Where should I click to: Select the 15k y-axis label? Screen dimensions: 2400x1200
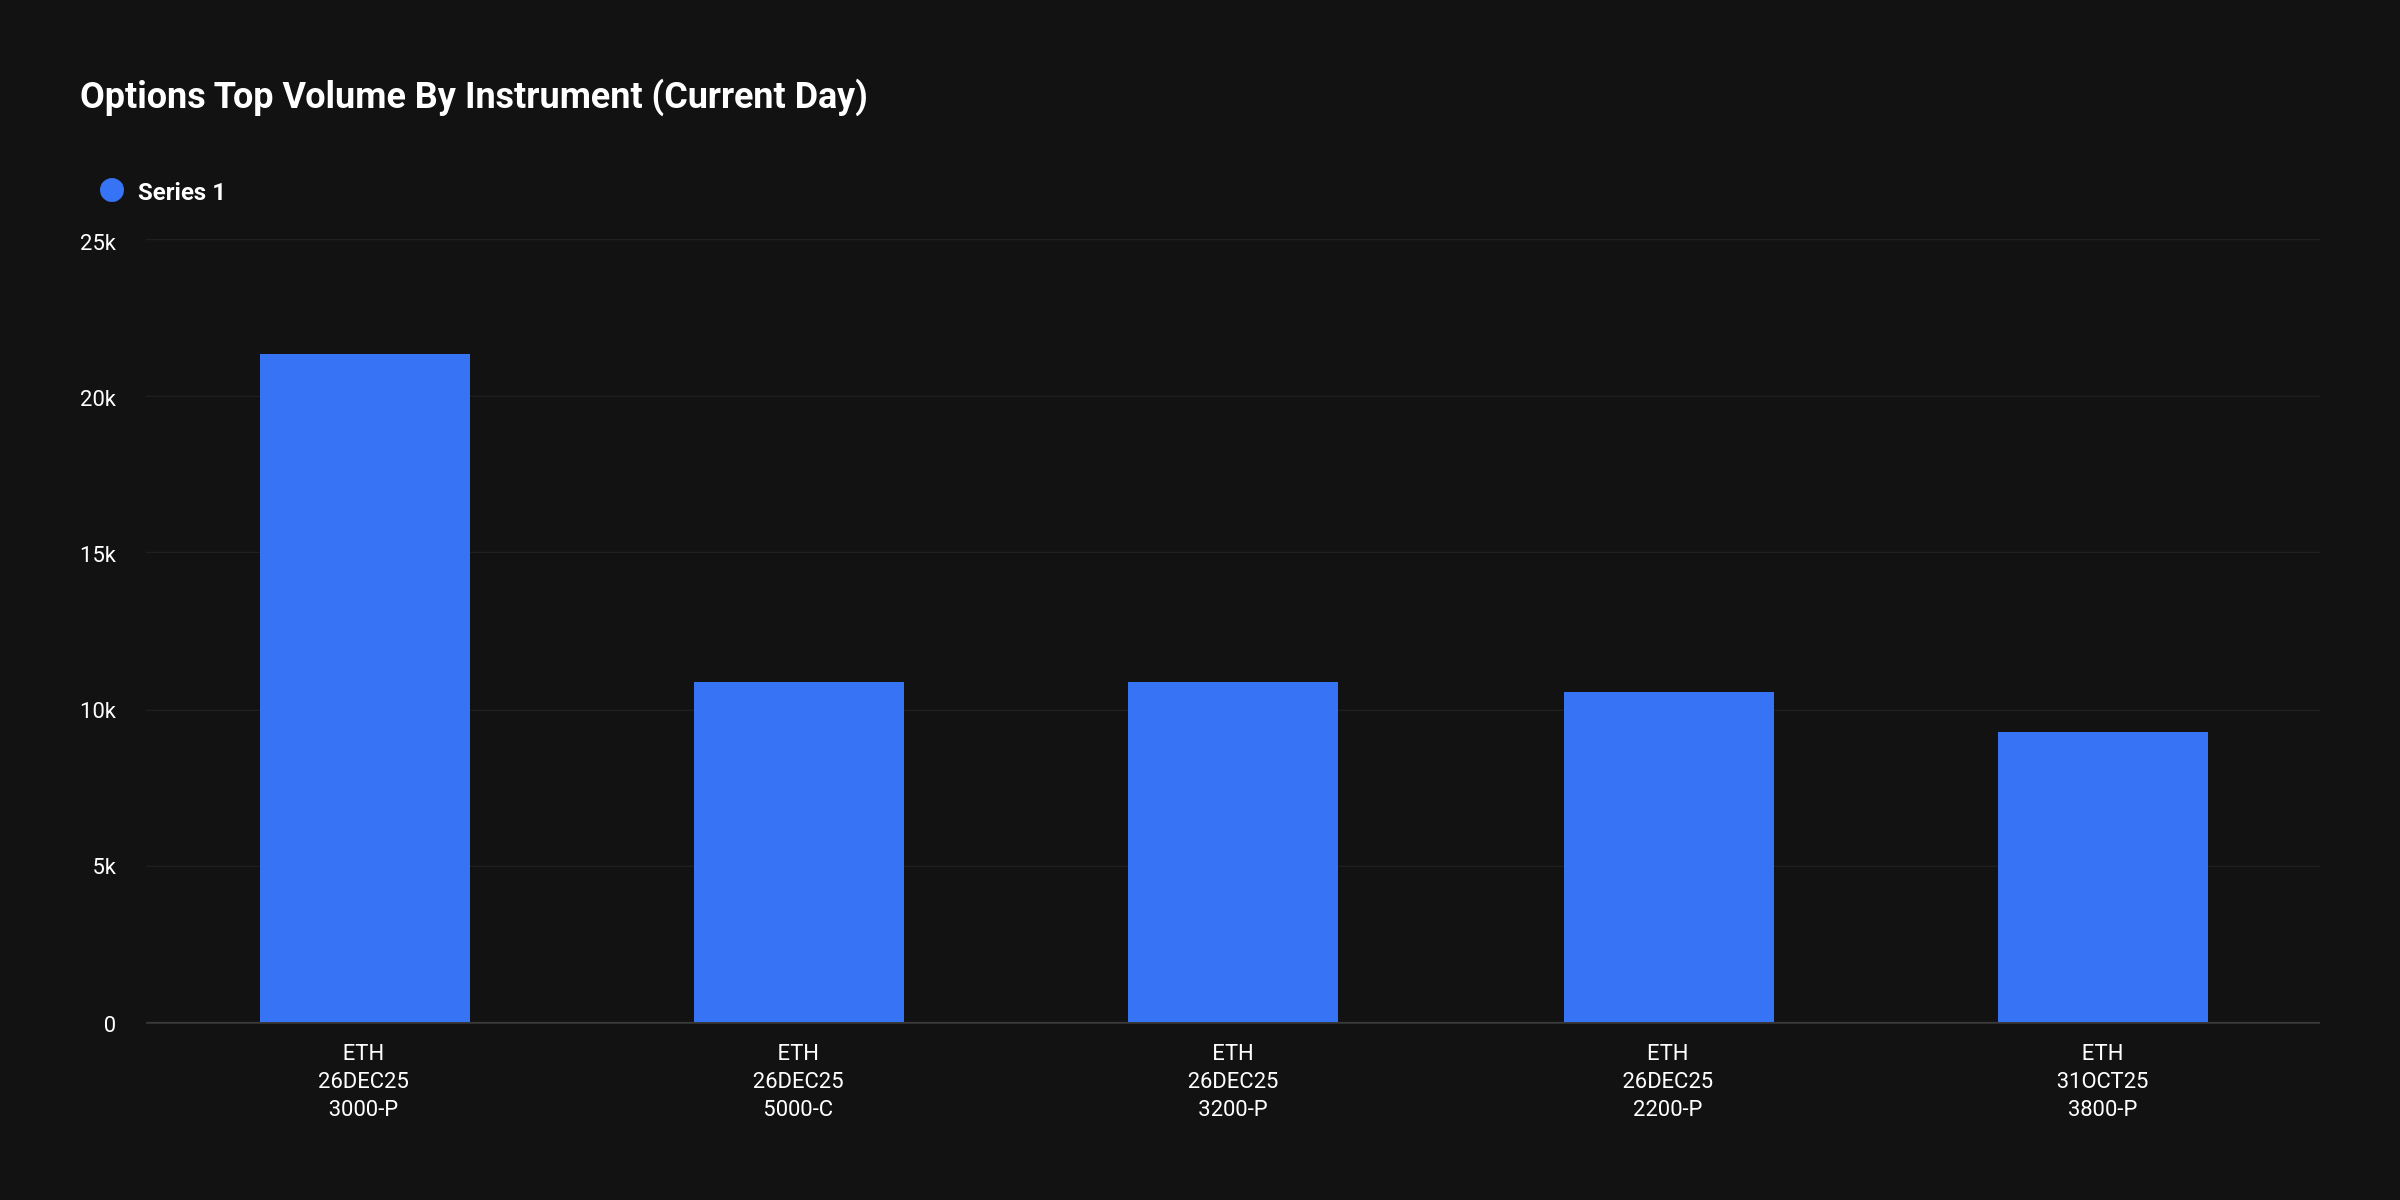pos(98,555)
